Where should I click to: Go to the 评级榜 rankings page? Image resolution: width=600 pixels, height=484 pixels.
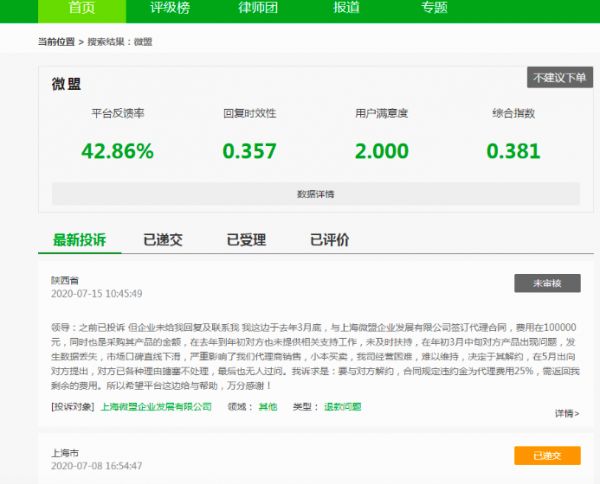point(169,8)
